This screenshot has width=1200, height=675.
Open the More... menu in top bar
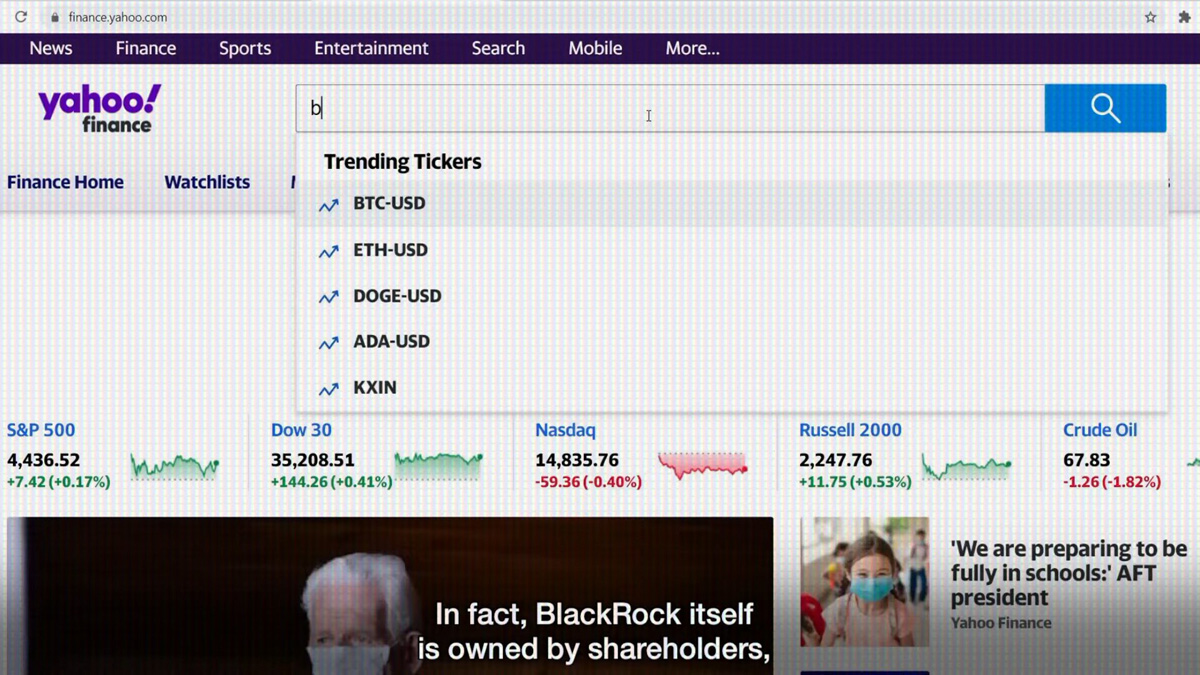pos(692,48)
